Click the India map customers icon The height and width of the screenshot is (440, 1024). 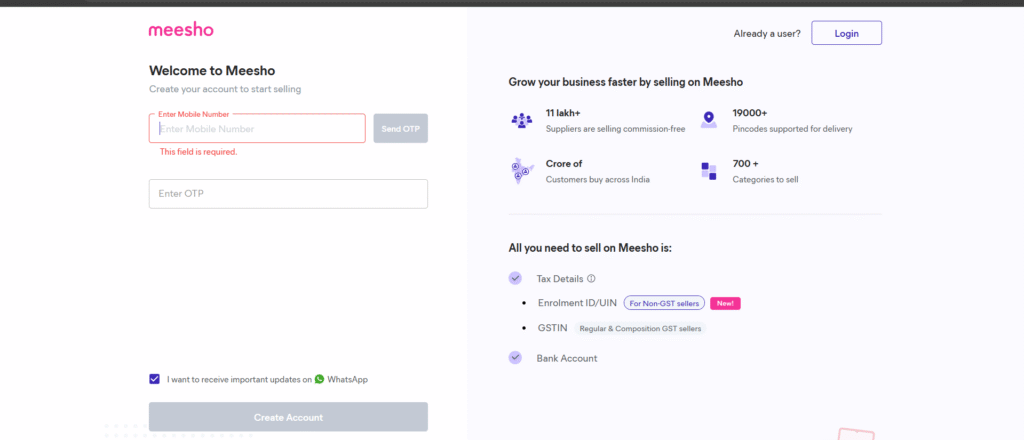tap(520, 171)
